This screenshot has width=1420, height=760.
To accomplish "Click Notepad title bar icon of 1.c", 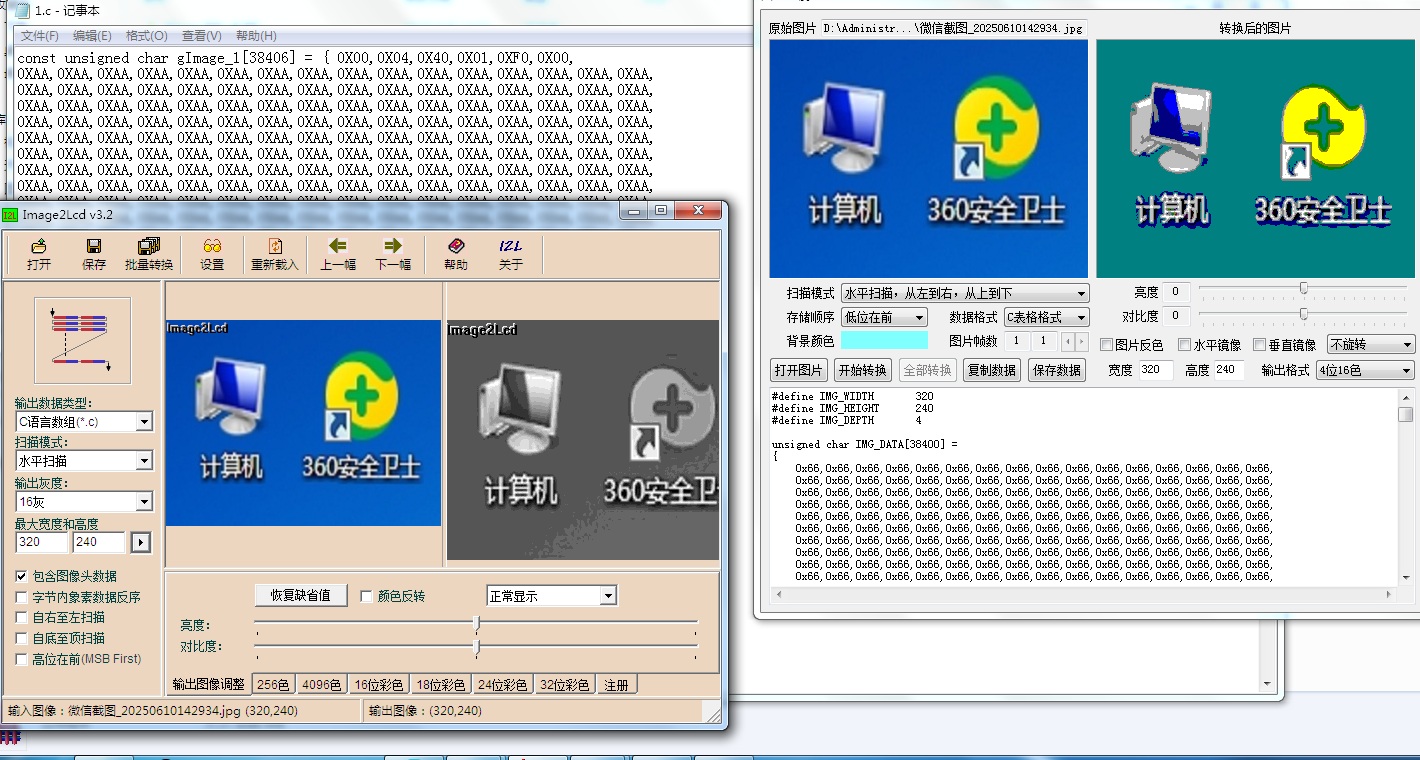I will click(21, 10).
